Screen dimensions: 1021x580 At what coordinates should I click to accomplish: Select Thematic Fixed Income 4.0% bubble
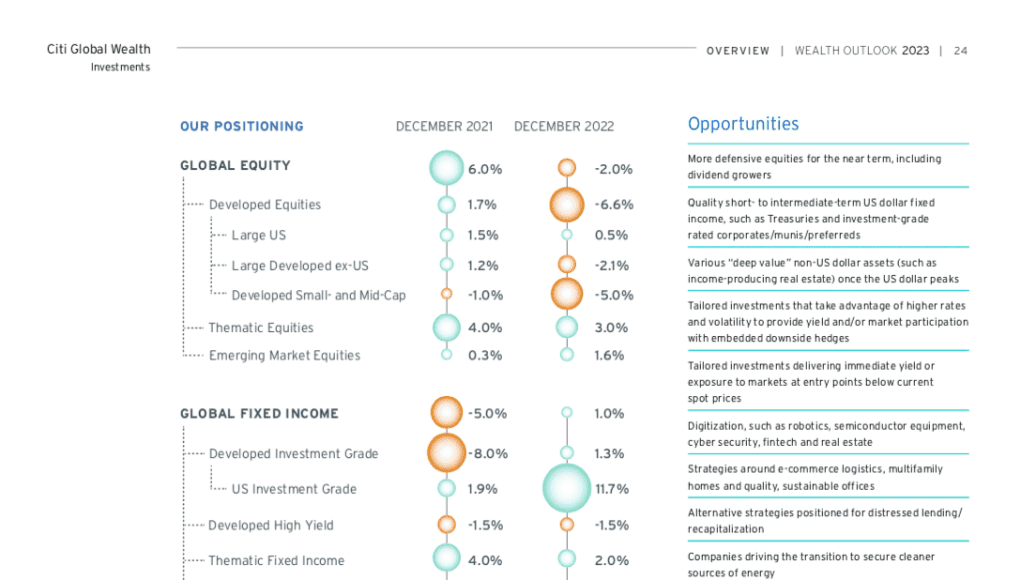447,559
